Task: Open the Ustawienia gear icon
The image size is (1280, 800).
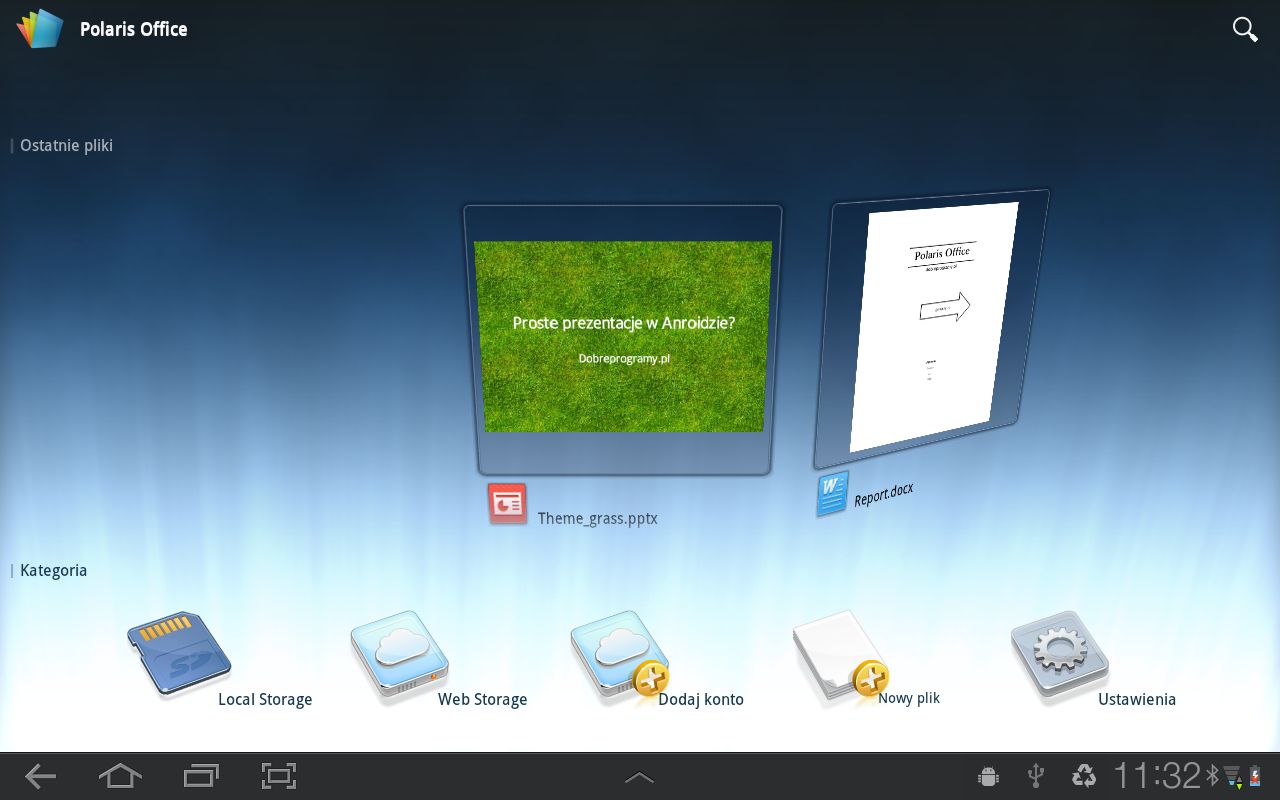Action: point(1060,655)
